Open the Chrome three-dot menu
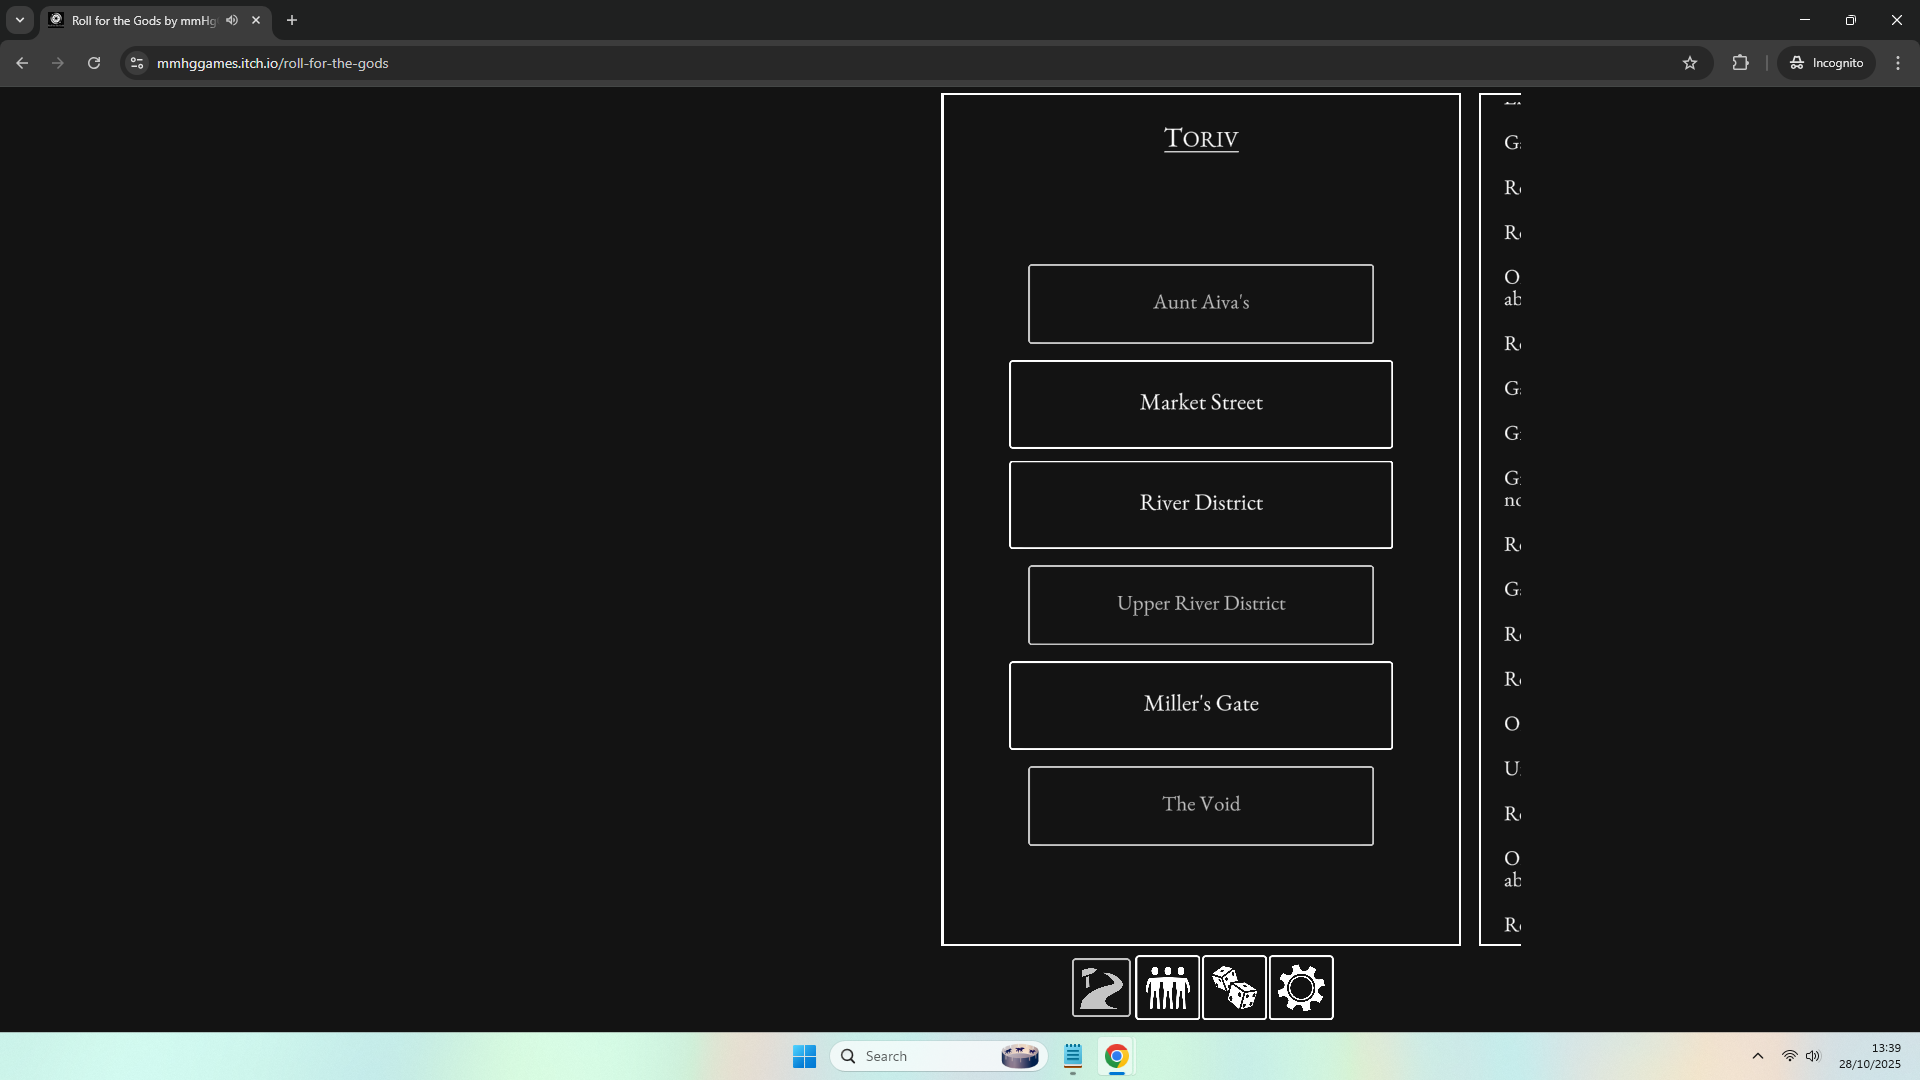 click(1898, 63)
